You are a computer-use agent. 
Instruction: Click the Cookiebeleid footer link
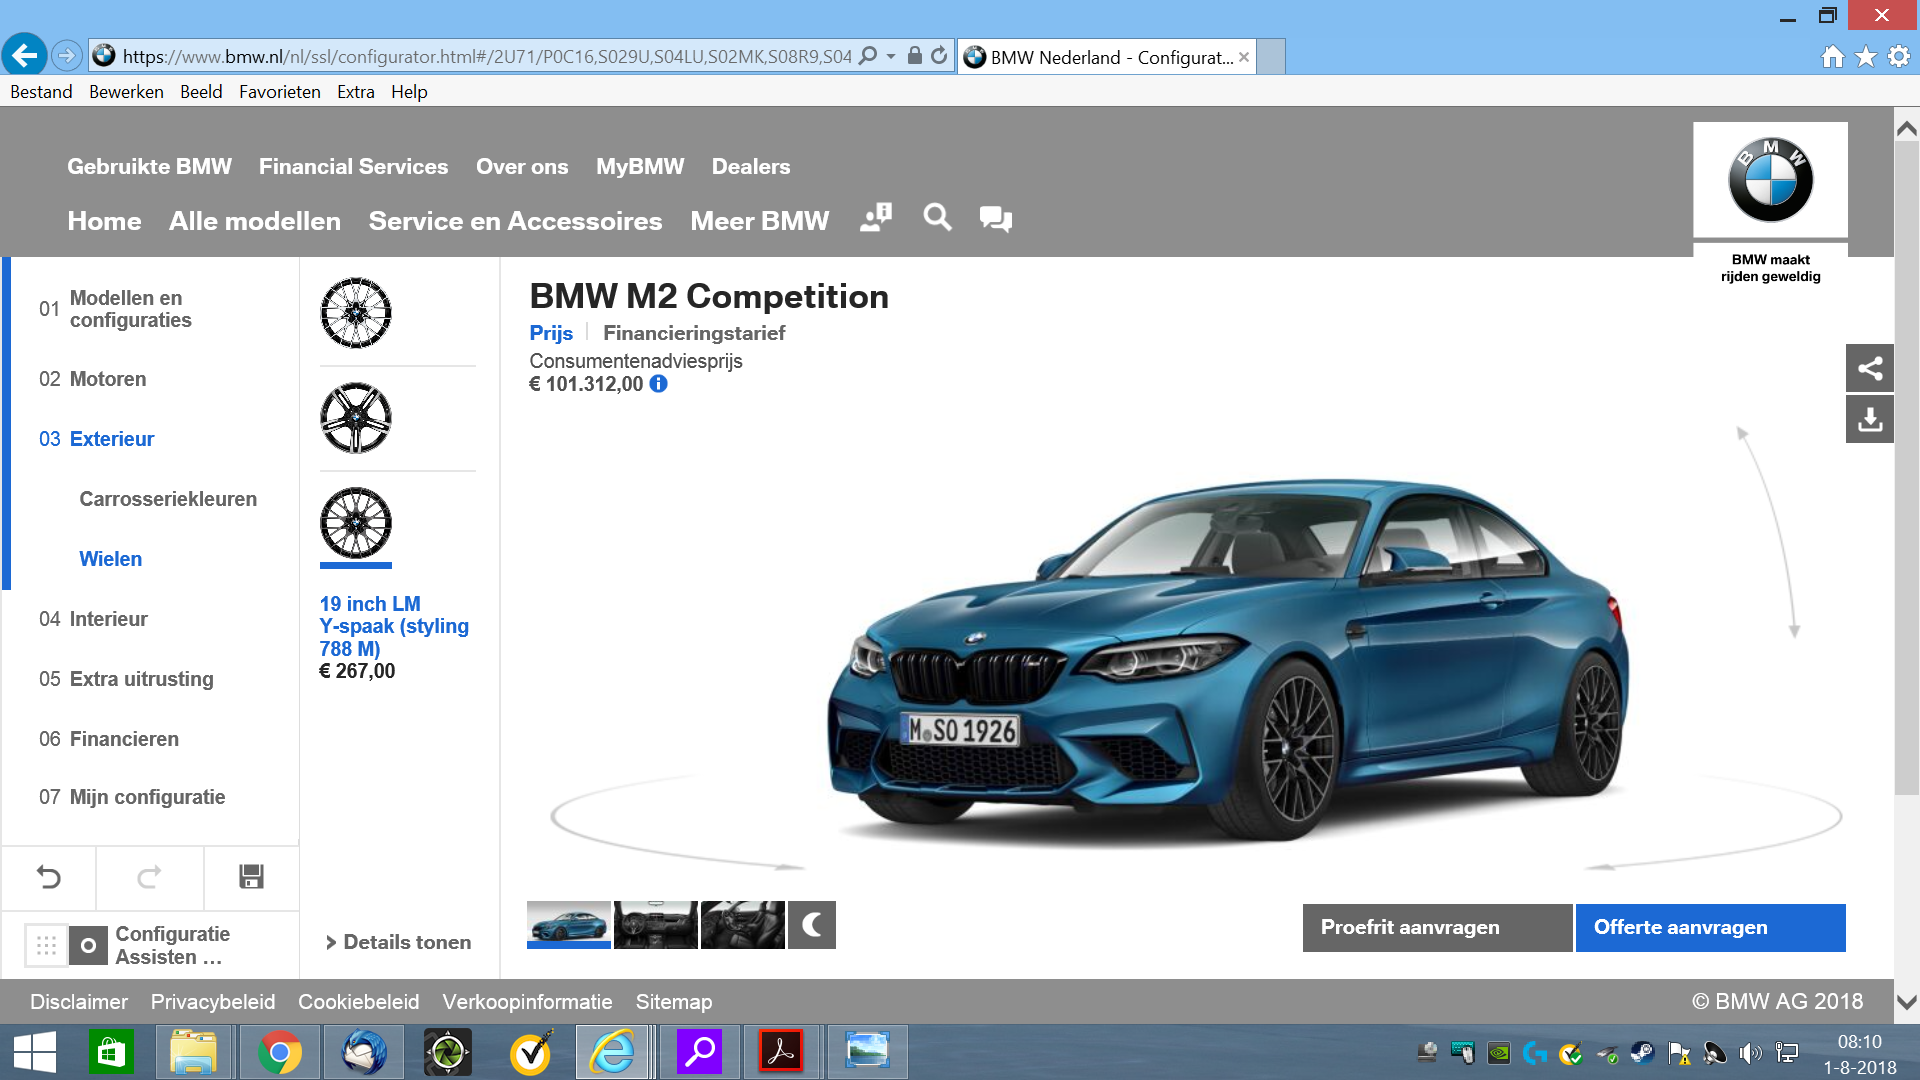pyautogui.click(x=359, y=1002)
